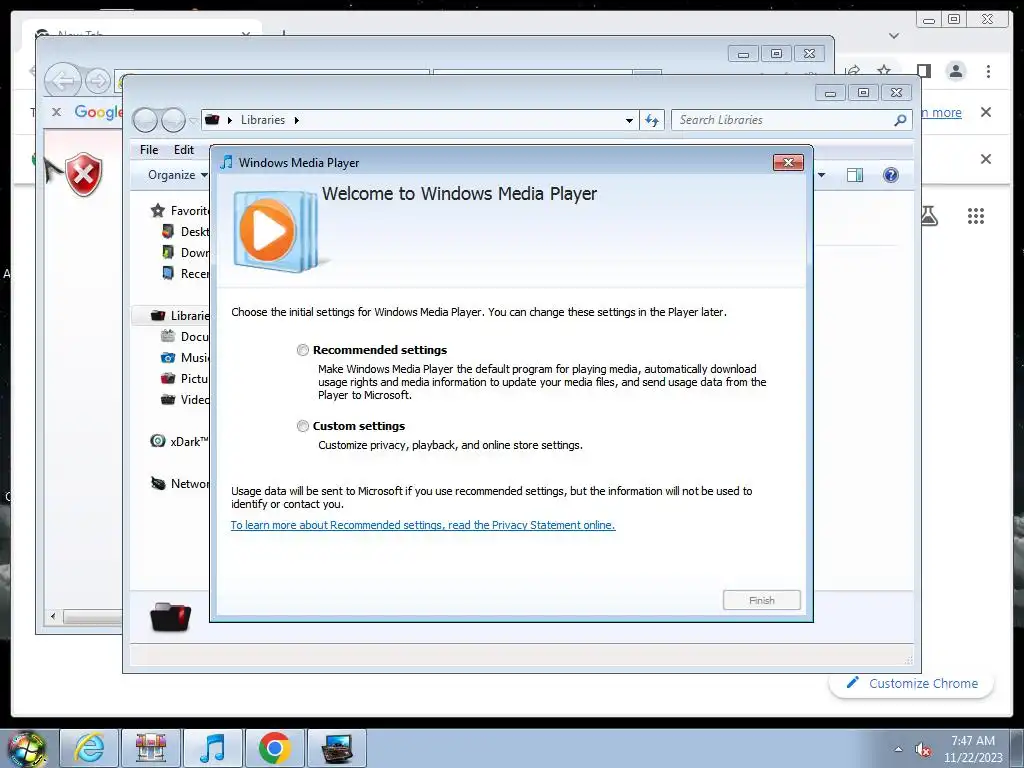The height and width of the screenshot is (768, 1024).
Task: Bookmark this tab with star icon
Action: [x=884, y=69]
